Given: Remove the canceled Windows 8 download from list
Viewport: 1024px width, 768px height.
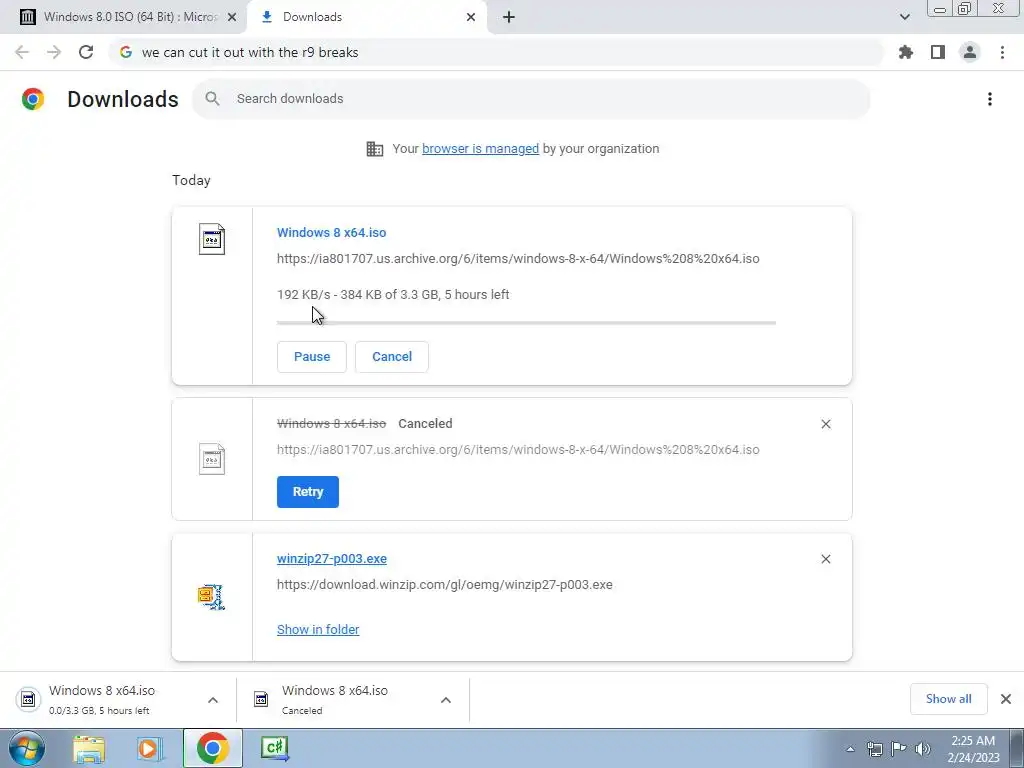Looking at the screenshot, I should pyautogui.click(x=826, y=424).
